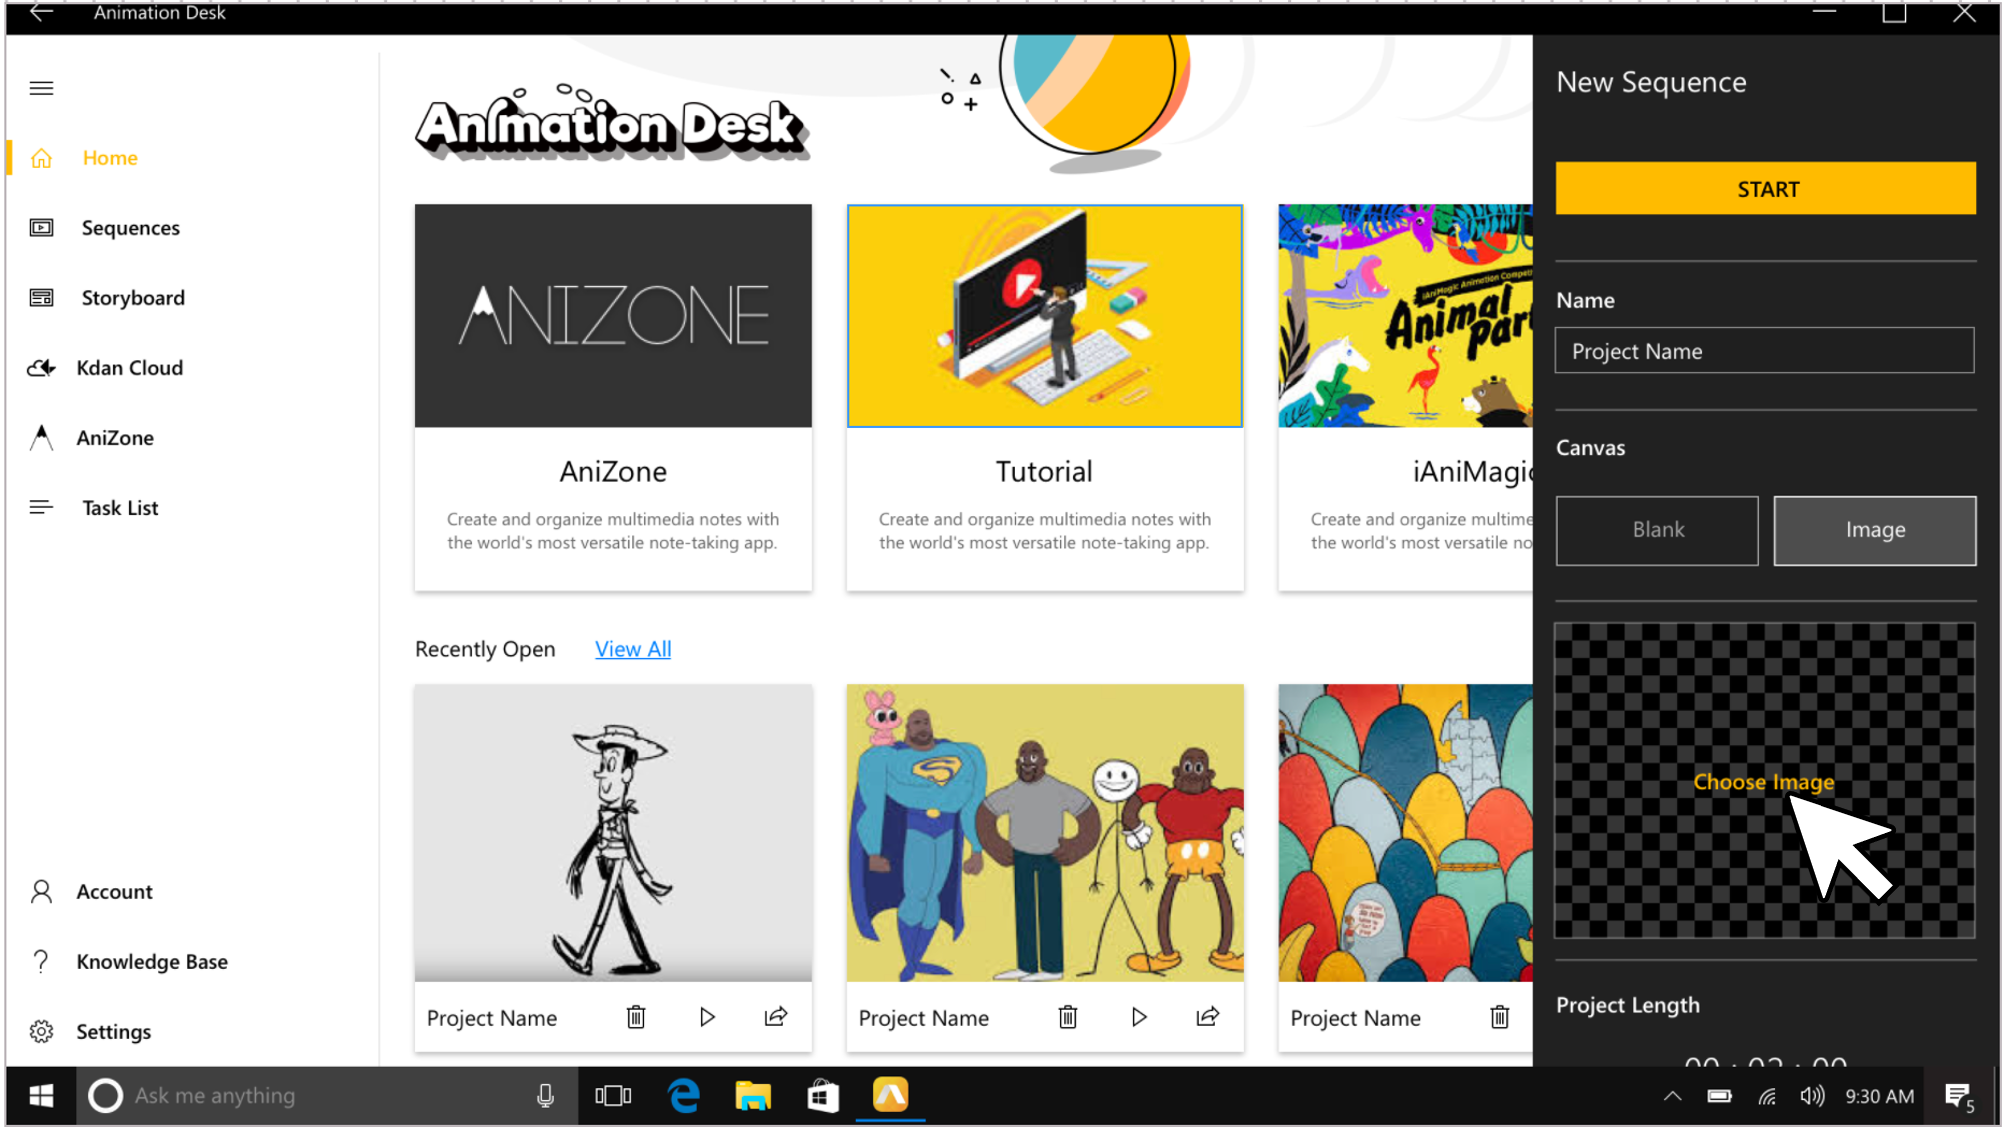The width and height of the screenshot is (2006, 1127).
Task: Click the Project Name input field
Action: [x=1764, y=350]
